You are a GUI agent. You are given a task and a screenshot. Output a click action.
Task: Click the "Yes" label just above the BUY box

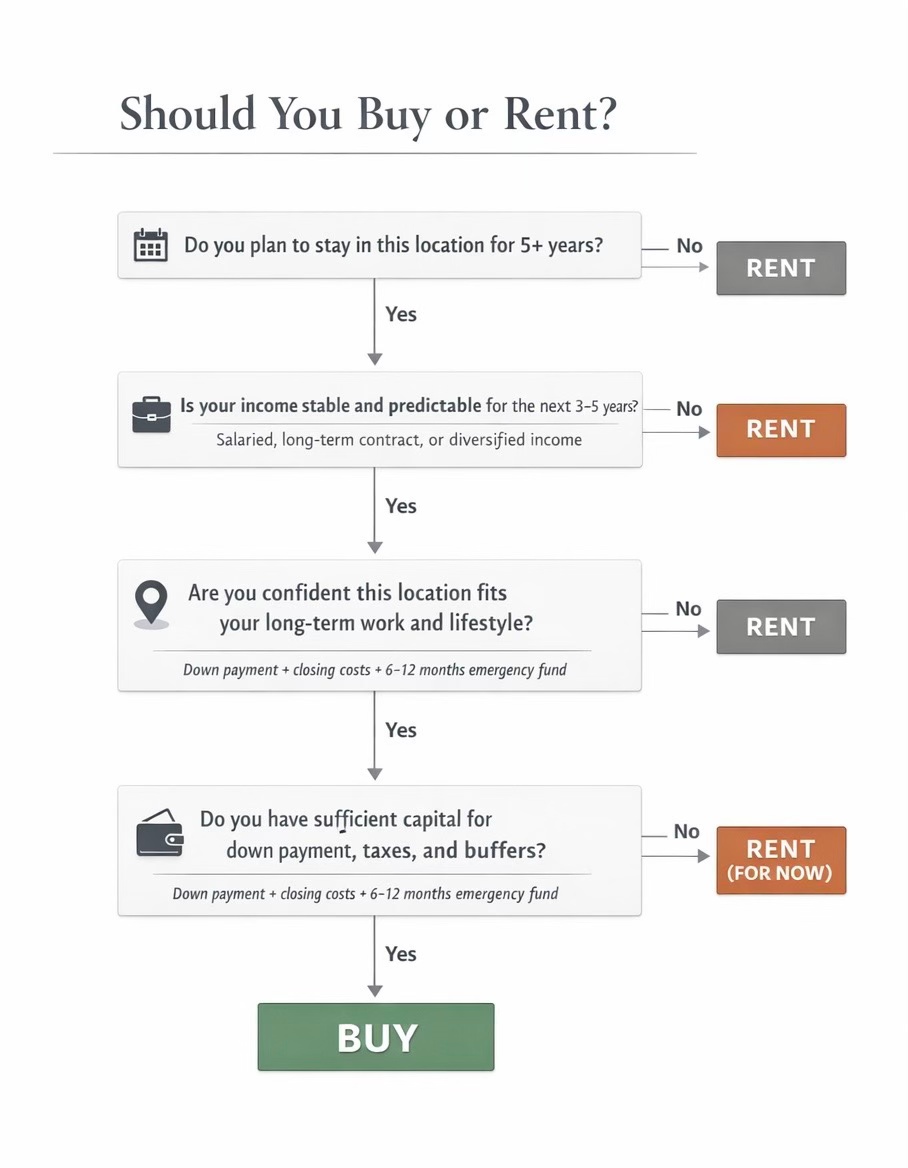[x=401, y=954]
